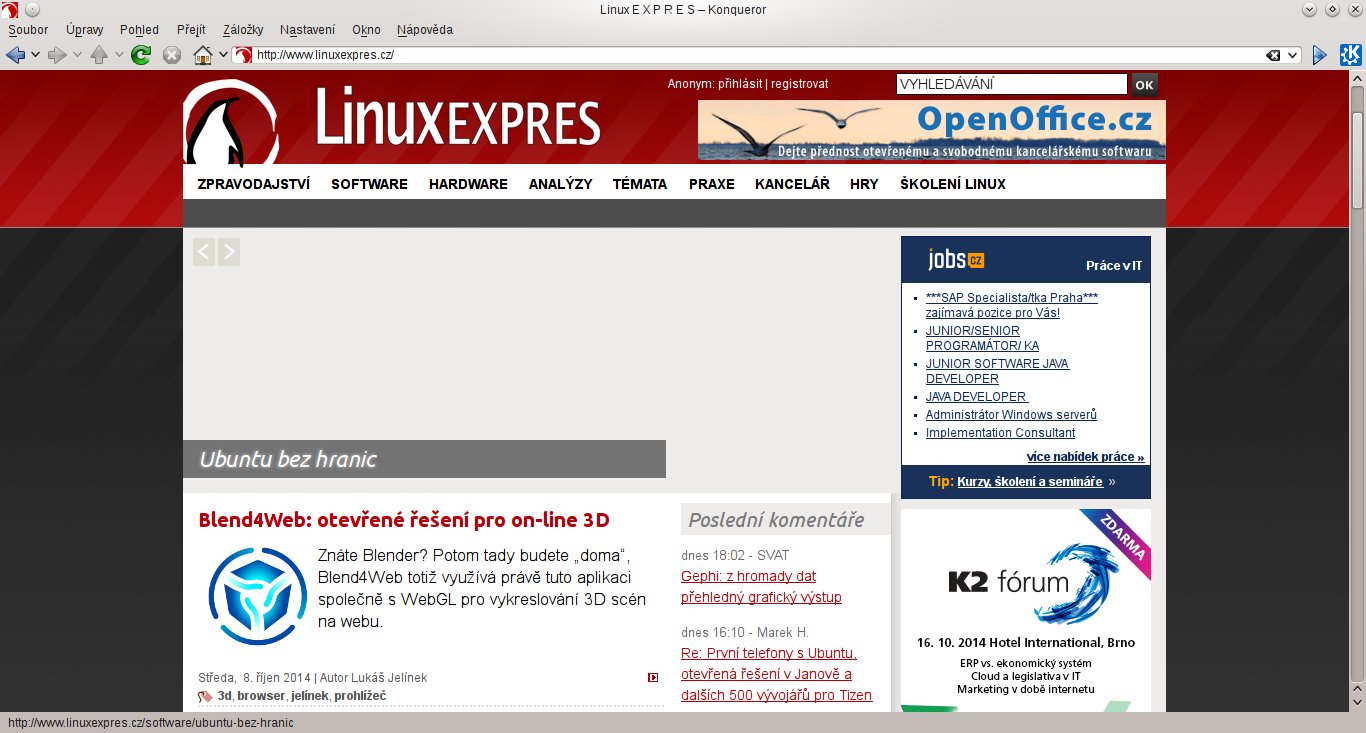Click the Stop loading icon
The width and height of the screenshot is (1366, 733).
pyautogui.click(x=172, y=55)
